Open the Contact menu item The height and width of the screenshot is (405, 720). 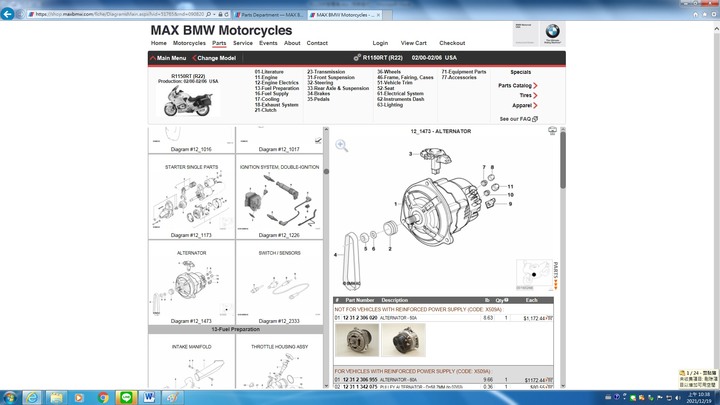point(317,43)
